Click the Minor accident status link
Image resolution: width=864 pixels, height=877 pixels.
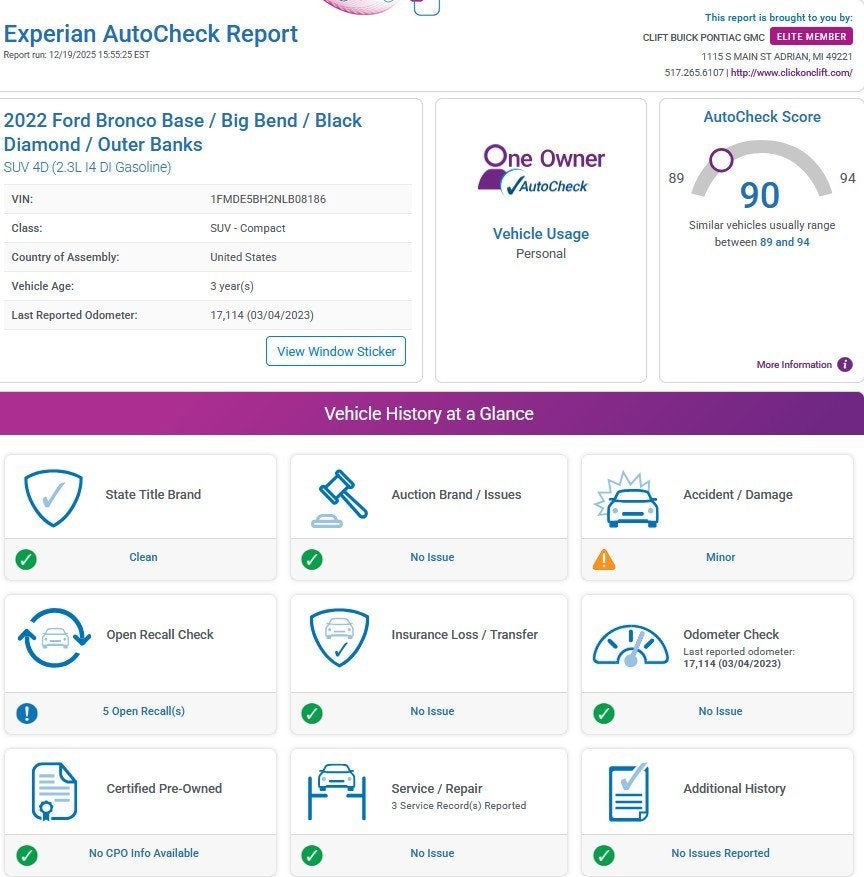[720, 558]
